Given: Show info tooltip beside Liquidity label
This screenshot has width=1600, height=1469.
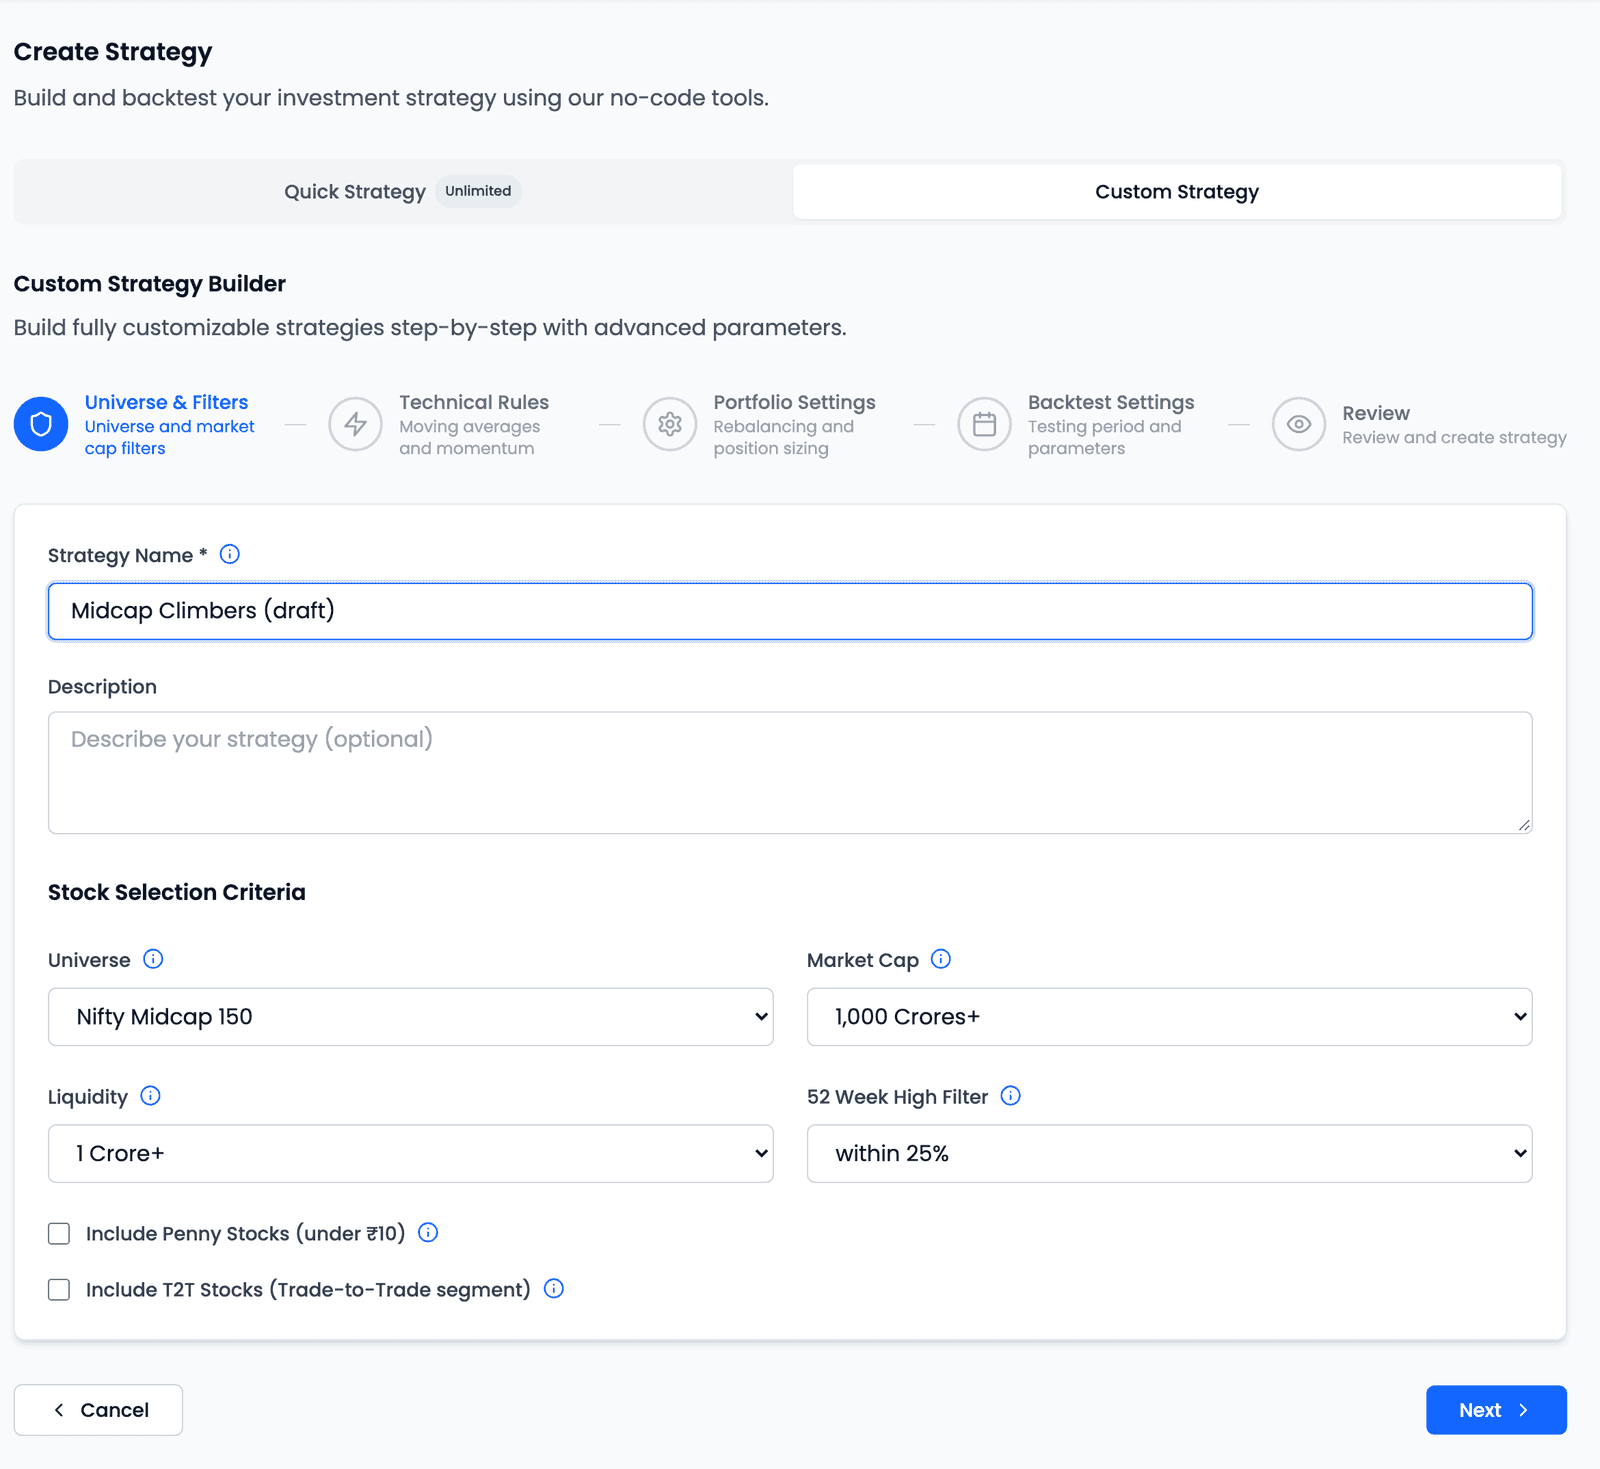Looking at the screenshot, I should point(151,1096).
